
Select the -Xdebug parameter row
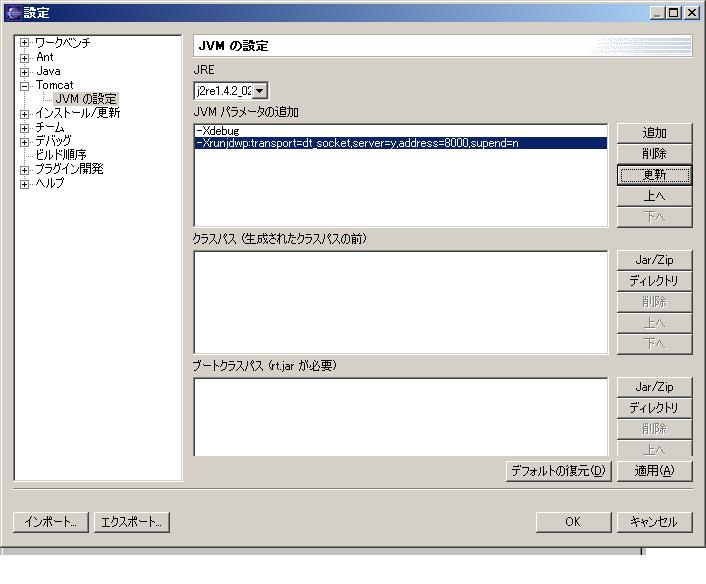pos(400,131)
